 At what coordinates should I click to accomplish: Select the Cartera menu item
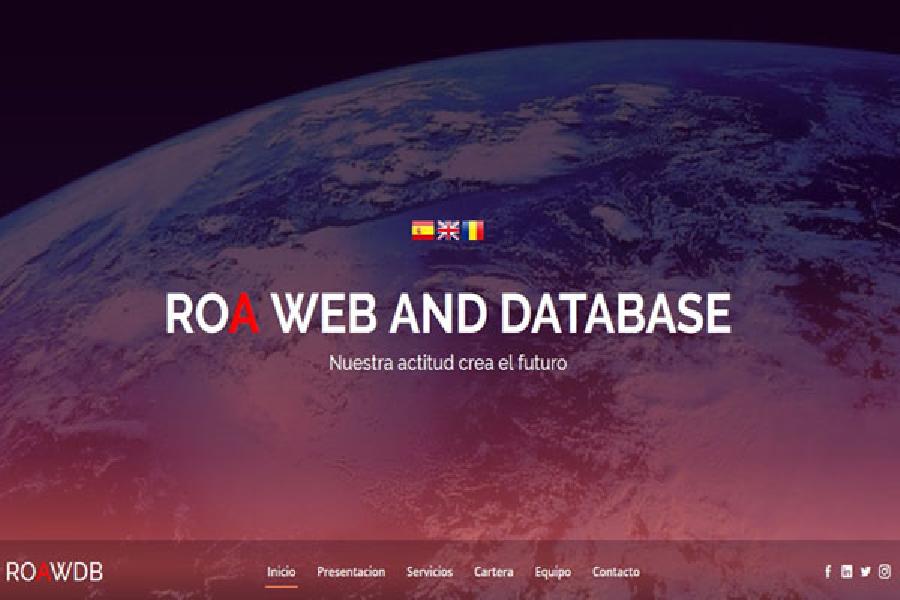click(x=494, y=572)
